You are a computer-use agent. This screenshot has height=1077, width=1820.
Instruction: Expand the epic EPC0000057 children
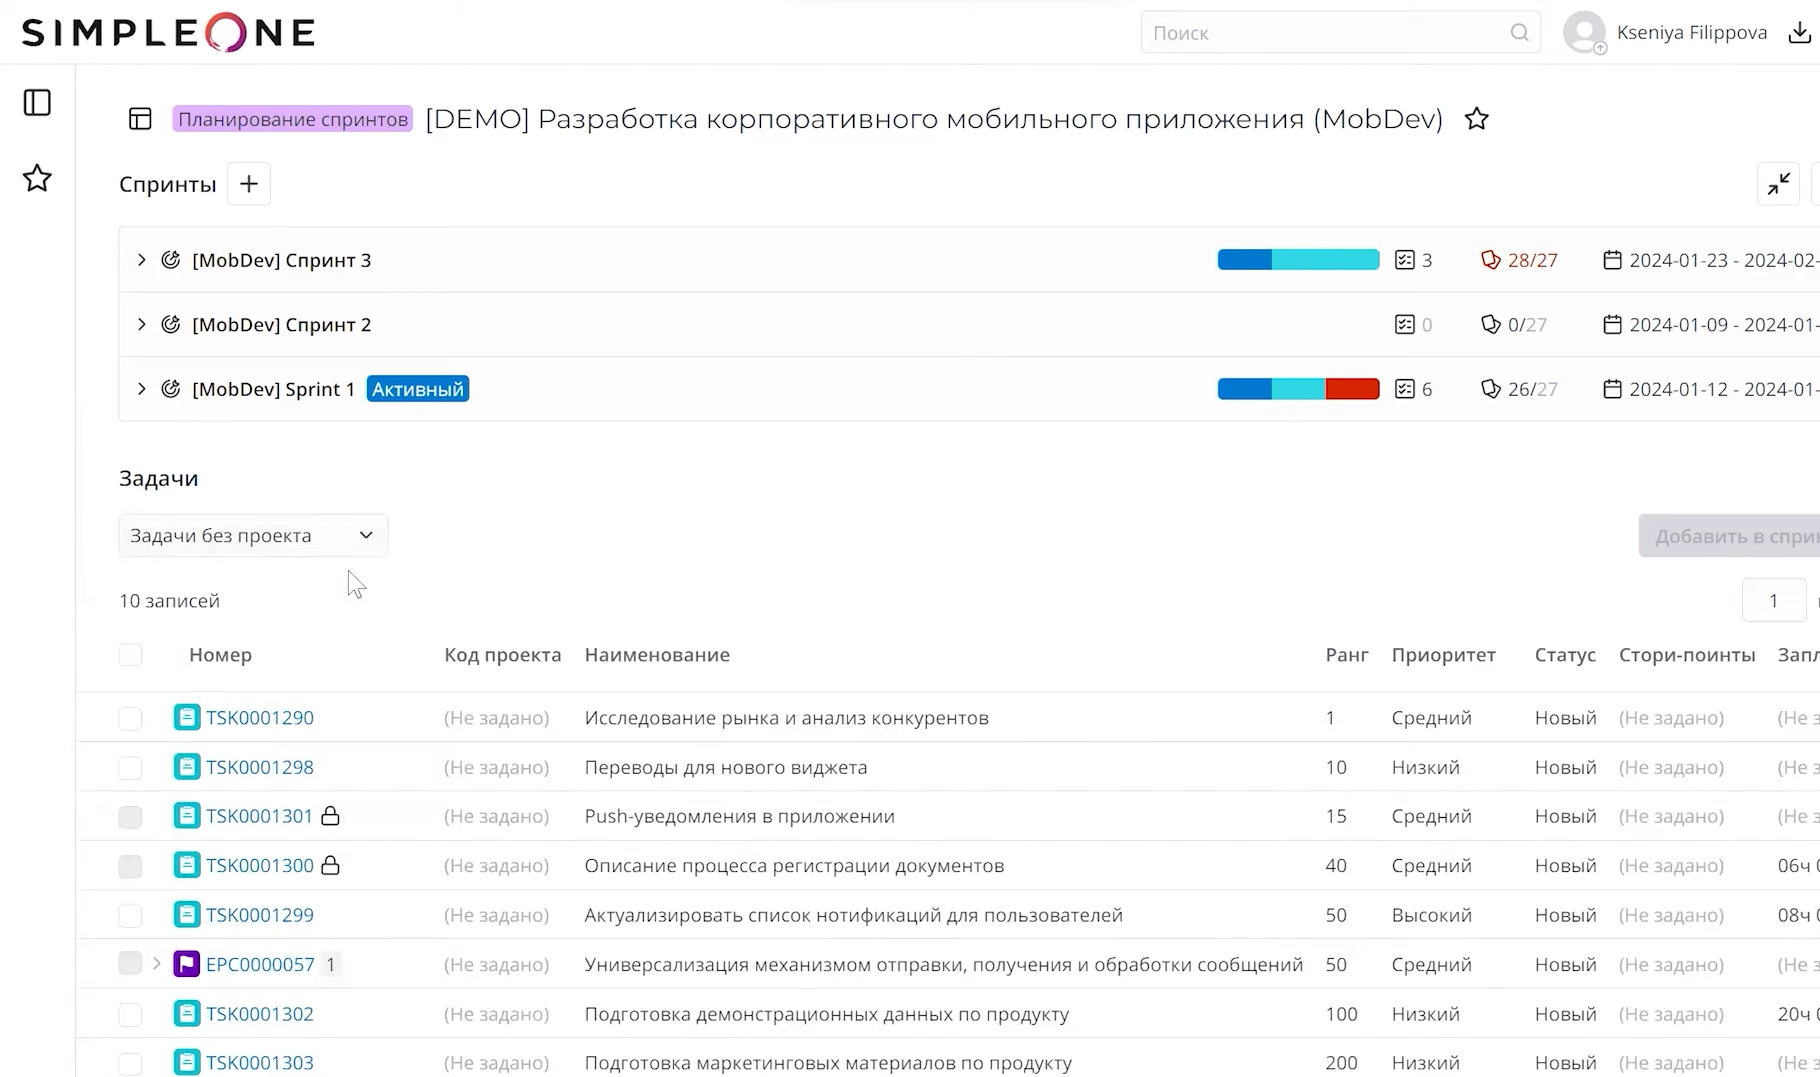(157, 963)
